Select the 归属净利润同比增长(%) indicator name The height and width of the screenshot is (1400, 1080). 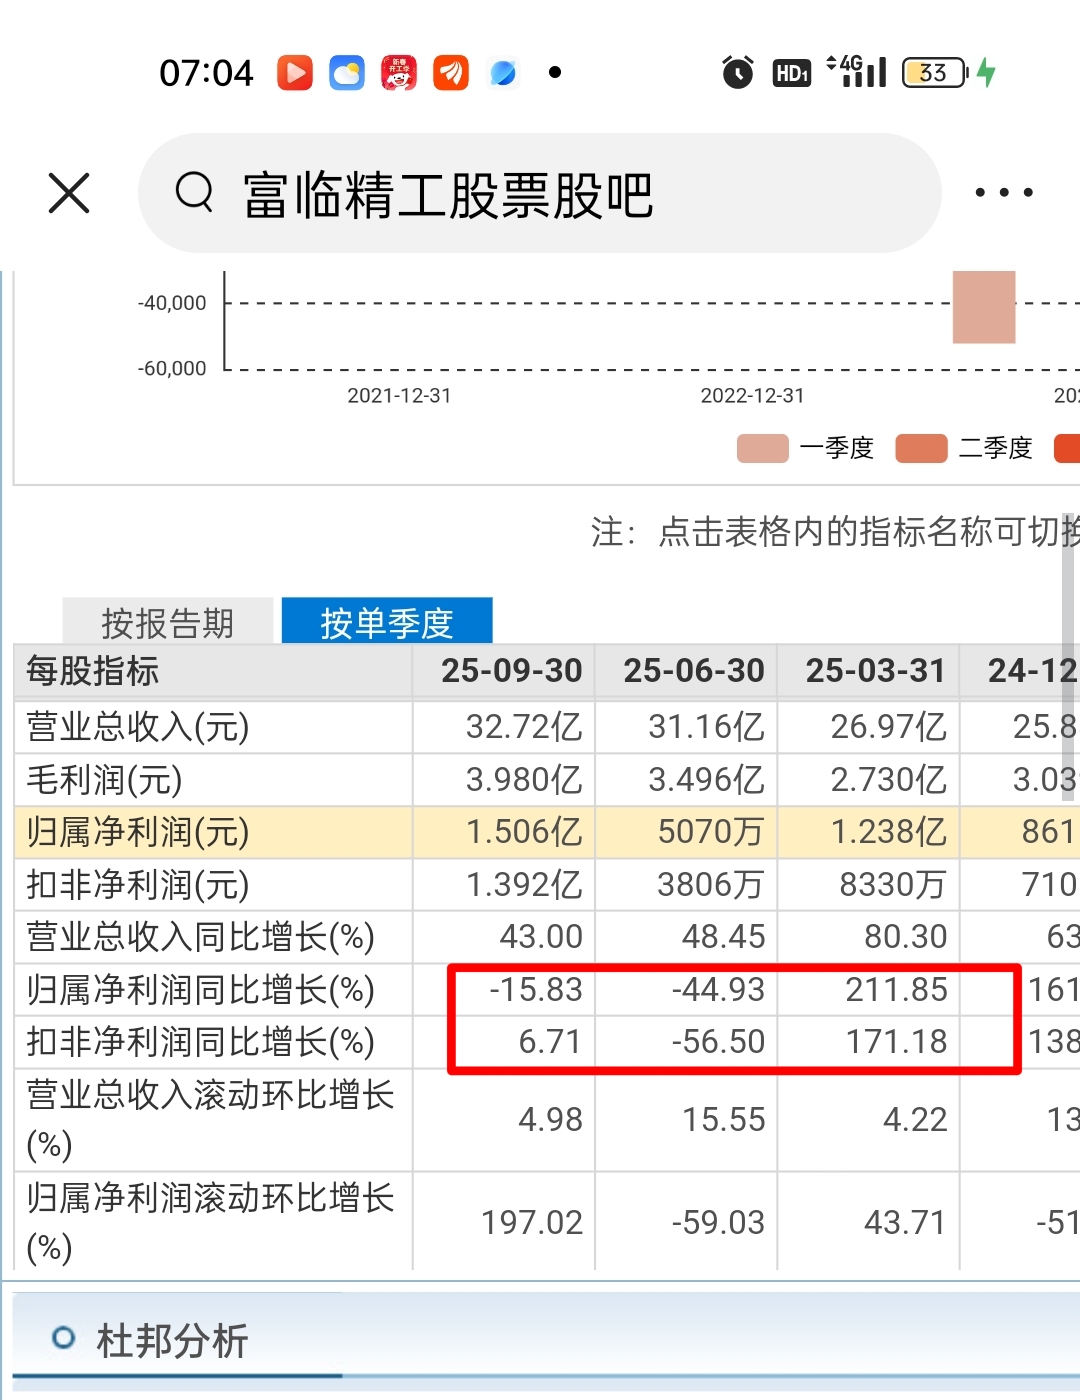point(200,990)
